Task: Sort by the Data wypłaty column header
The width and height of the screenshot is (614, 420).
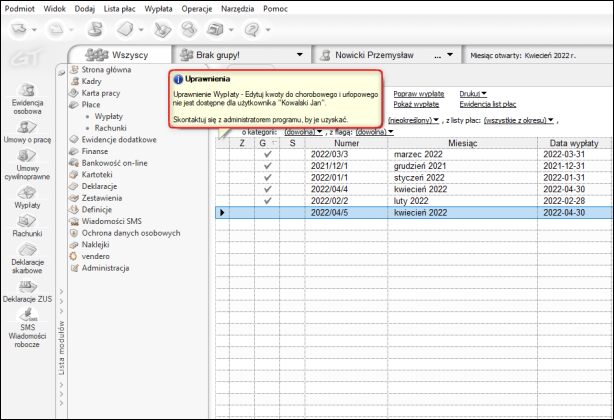Action: 574,143
